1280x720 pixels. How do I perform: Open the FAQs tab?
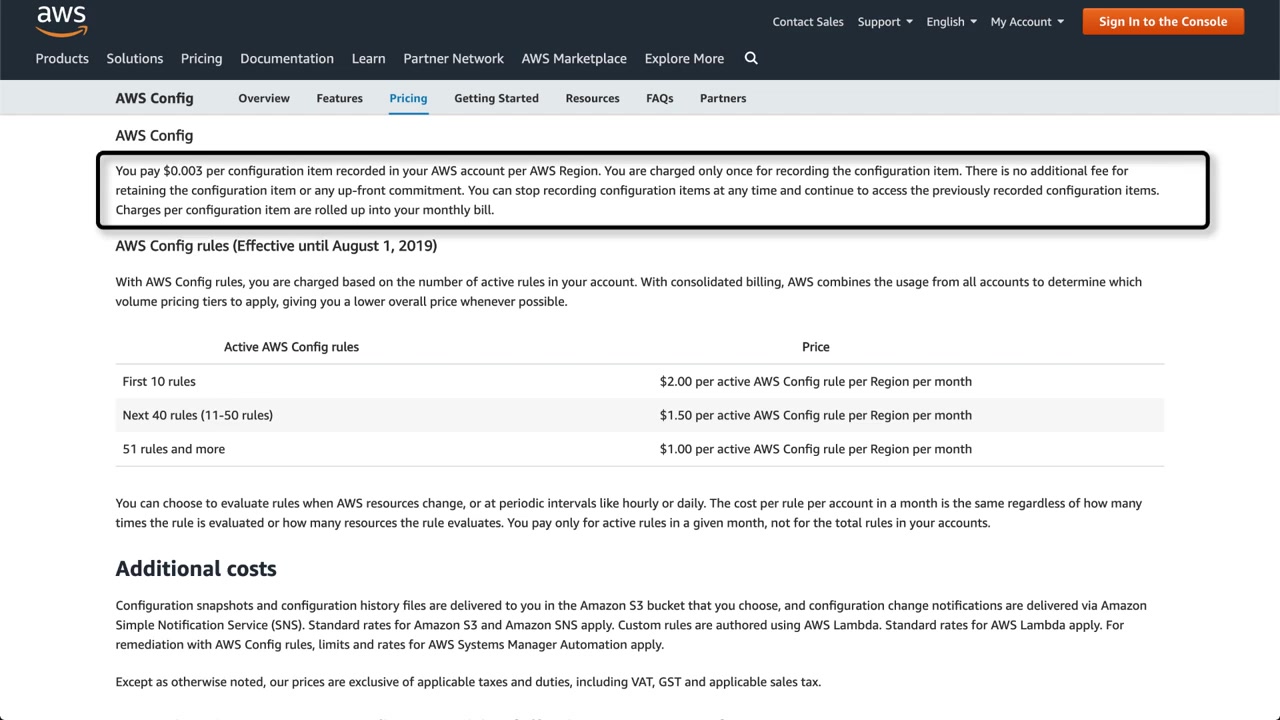(x=660, y=98)
